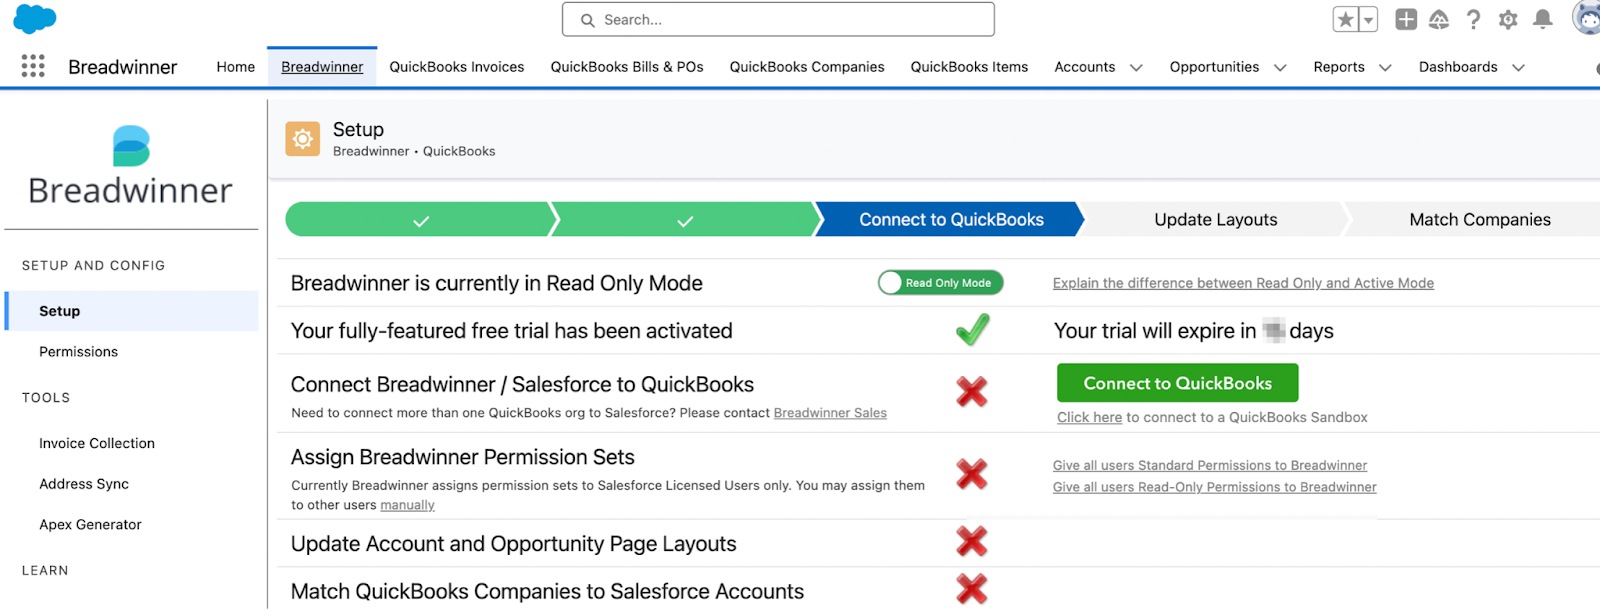Open Apex Generator tool
The width and height of the screenshot is (1600, 609).
(x=90, y=524)
